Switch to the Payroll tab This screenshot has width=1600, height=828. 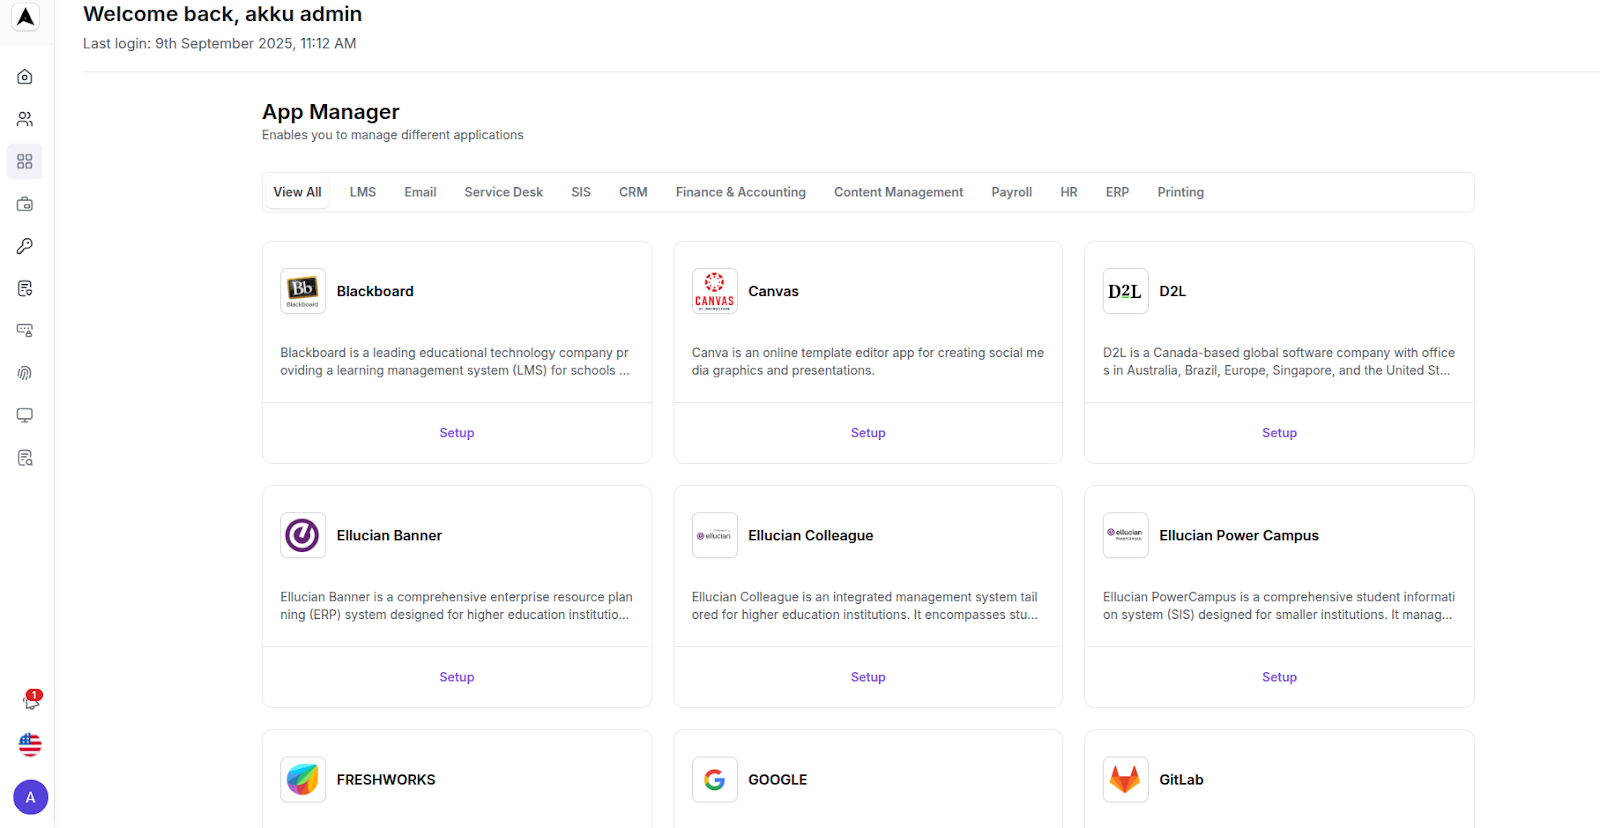tap(1012, 192)
